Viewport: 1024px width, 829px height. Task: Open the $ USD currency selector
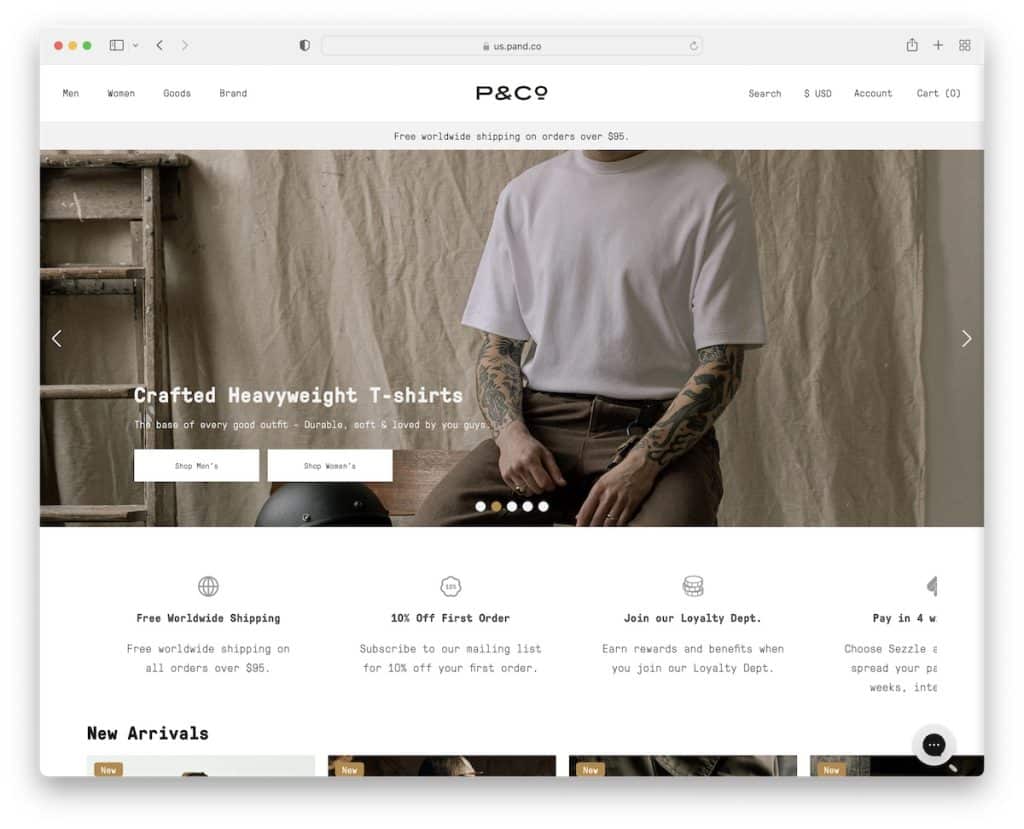[x=818, y=93]
